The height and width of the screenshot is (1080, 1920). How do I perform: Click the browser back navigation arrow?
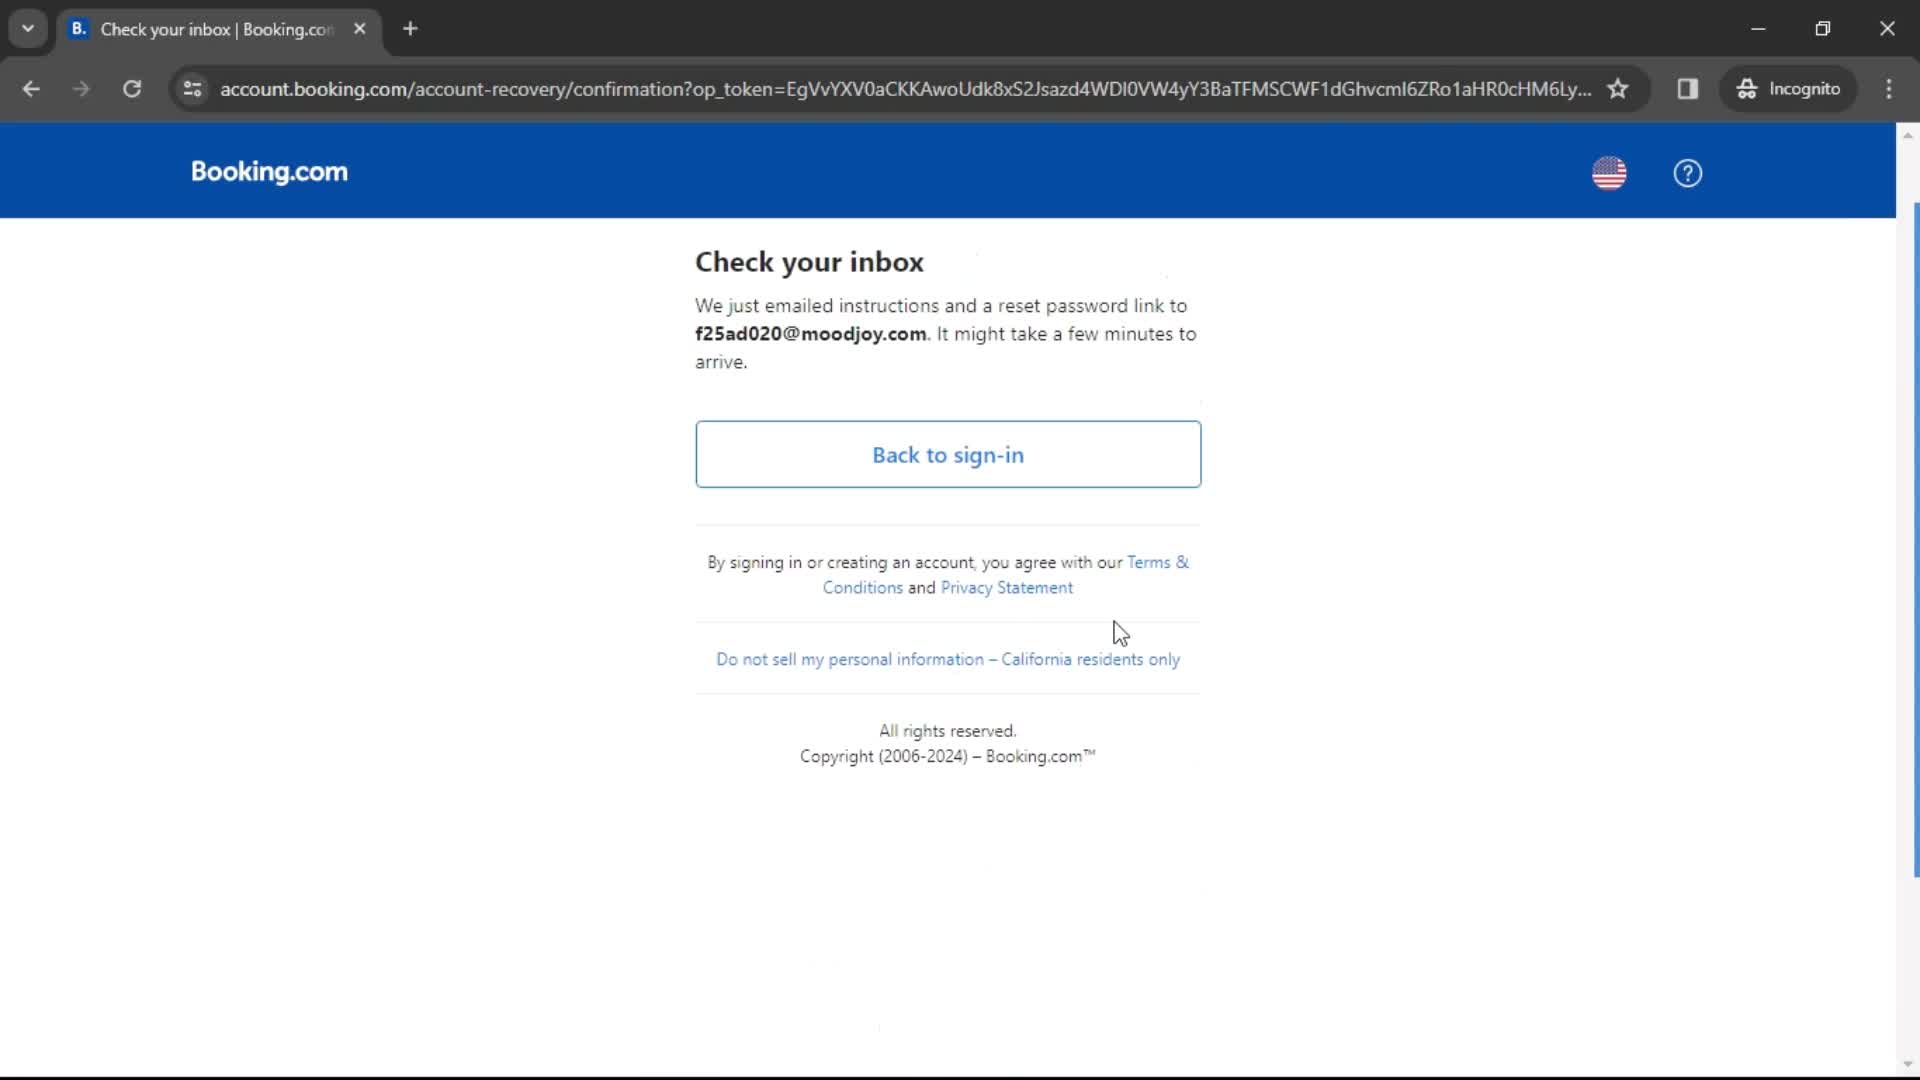32,88
